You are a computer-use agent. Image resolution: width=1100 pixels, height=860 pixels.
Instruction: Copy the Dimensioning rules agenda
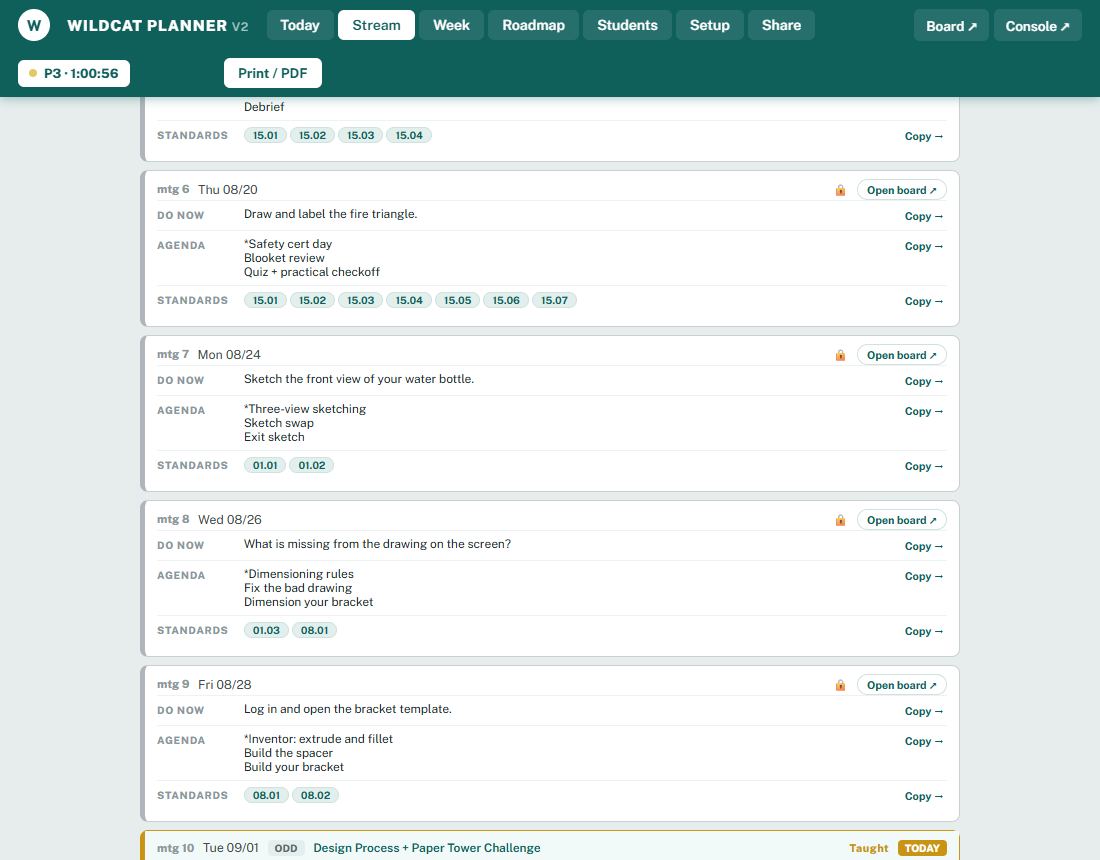click(923, 576)
